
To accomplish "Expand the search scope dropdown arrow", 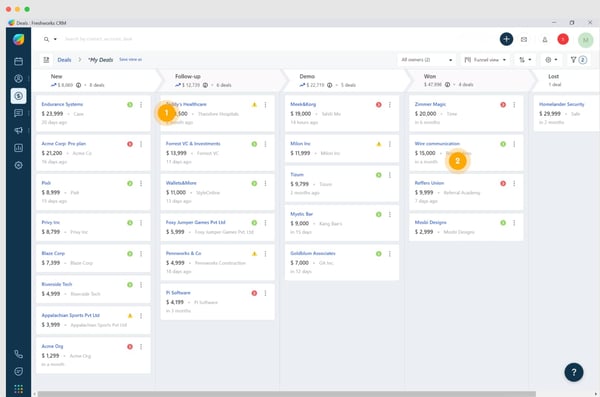I will (x=55, y=39).
